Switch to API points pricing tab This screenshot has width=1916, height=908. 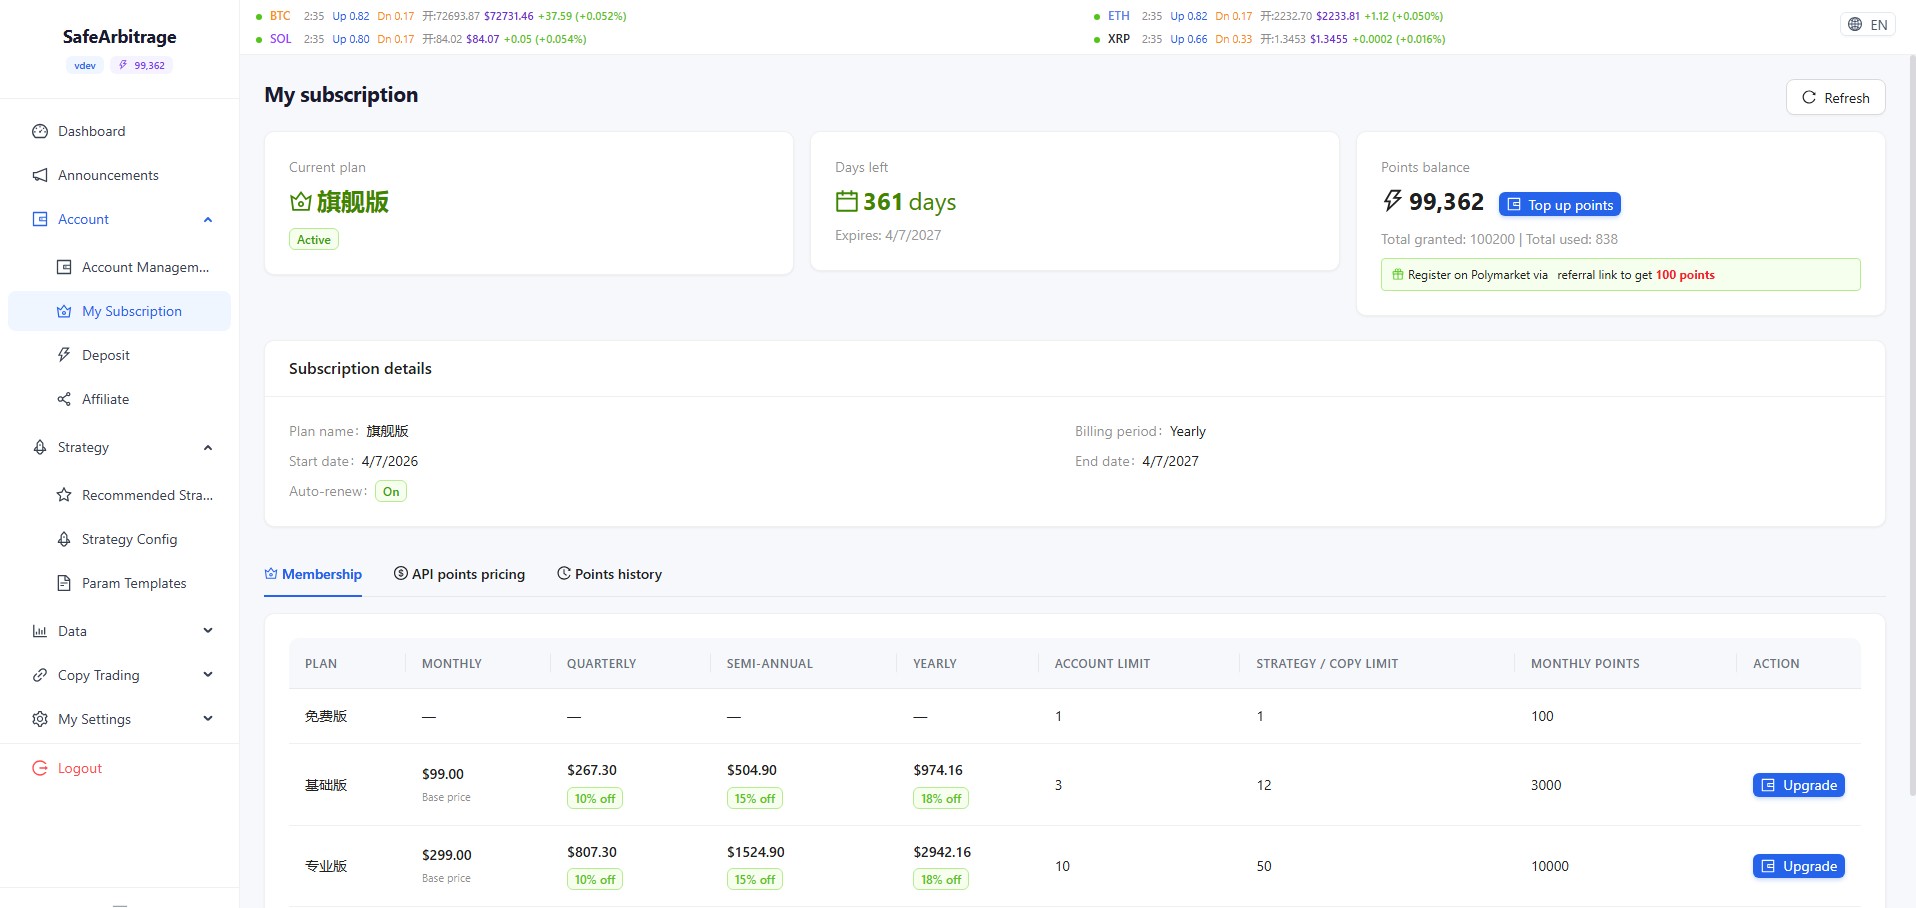[459, 574]
